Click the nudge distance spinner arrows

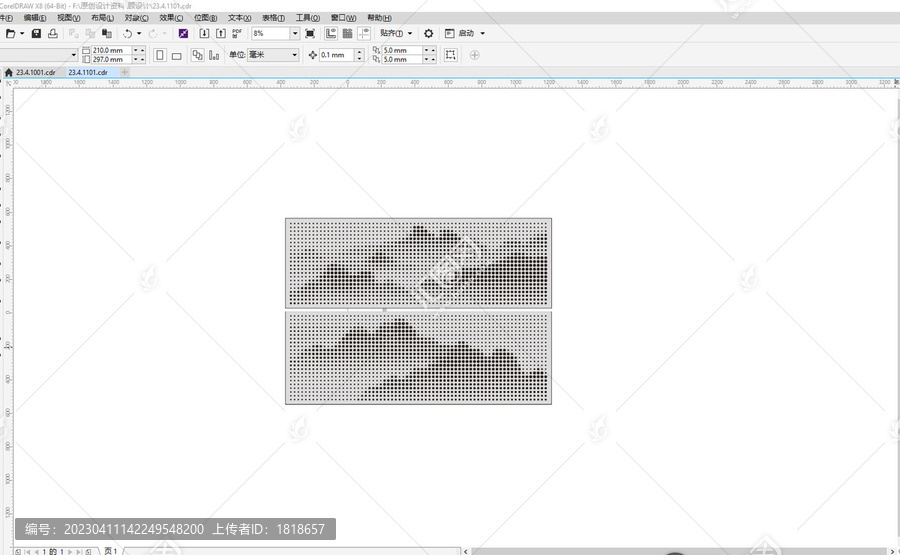tap(360, 55)
